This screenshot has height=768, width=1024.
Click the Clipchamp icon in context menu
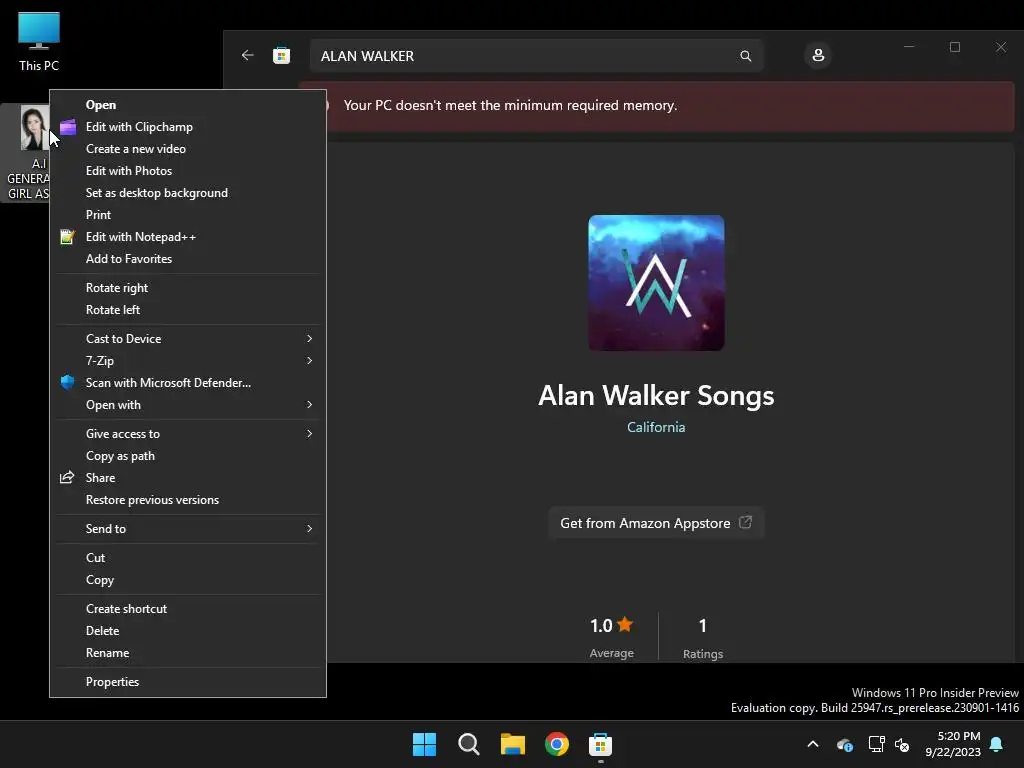pyautogui.click(x=68, y=127)
